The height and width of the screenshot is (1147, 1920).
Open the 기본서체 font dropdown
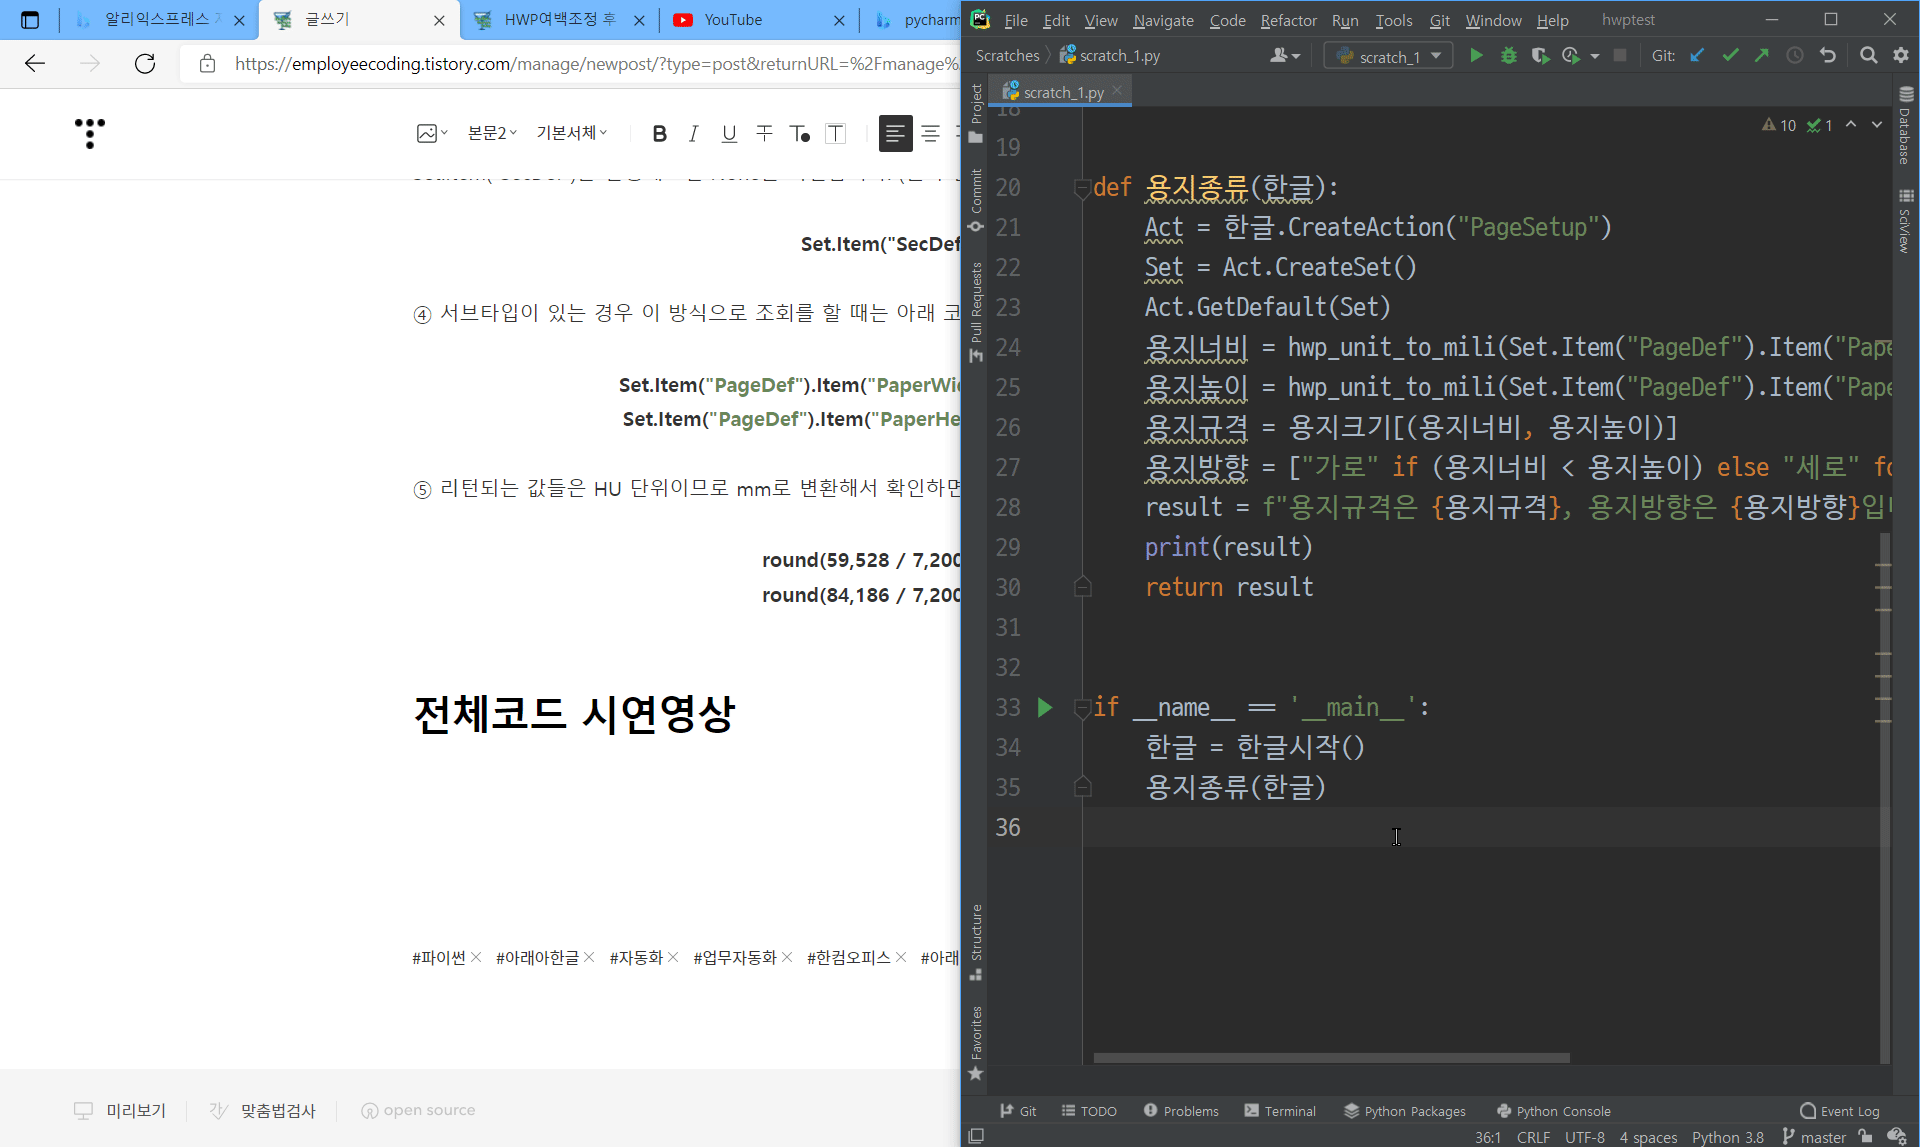[x=571, y=133]
